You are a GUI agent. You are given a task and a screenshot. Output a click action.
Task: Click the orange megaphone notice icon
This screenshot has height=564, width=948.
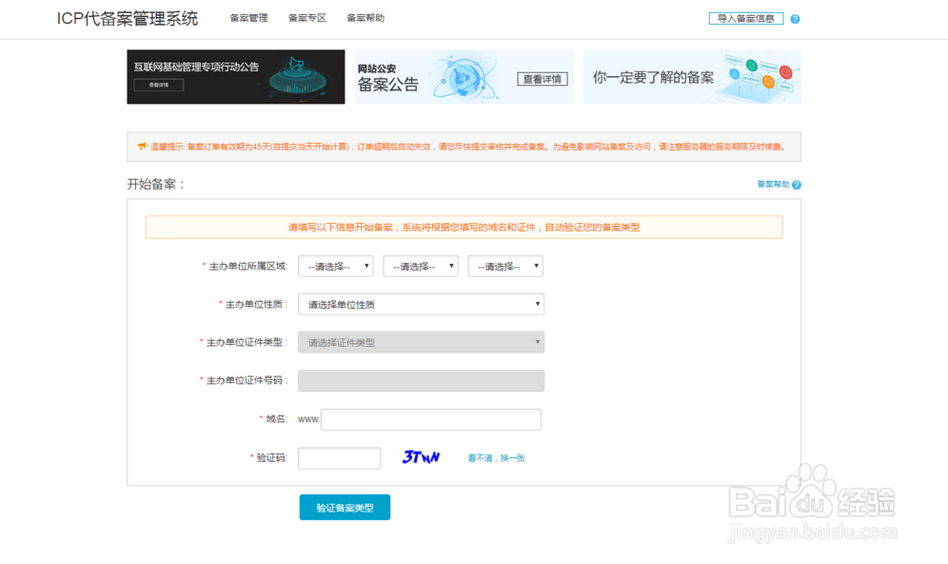143,146
